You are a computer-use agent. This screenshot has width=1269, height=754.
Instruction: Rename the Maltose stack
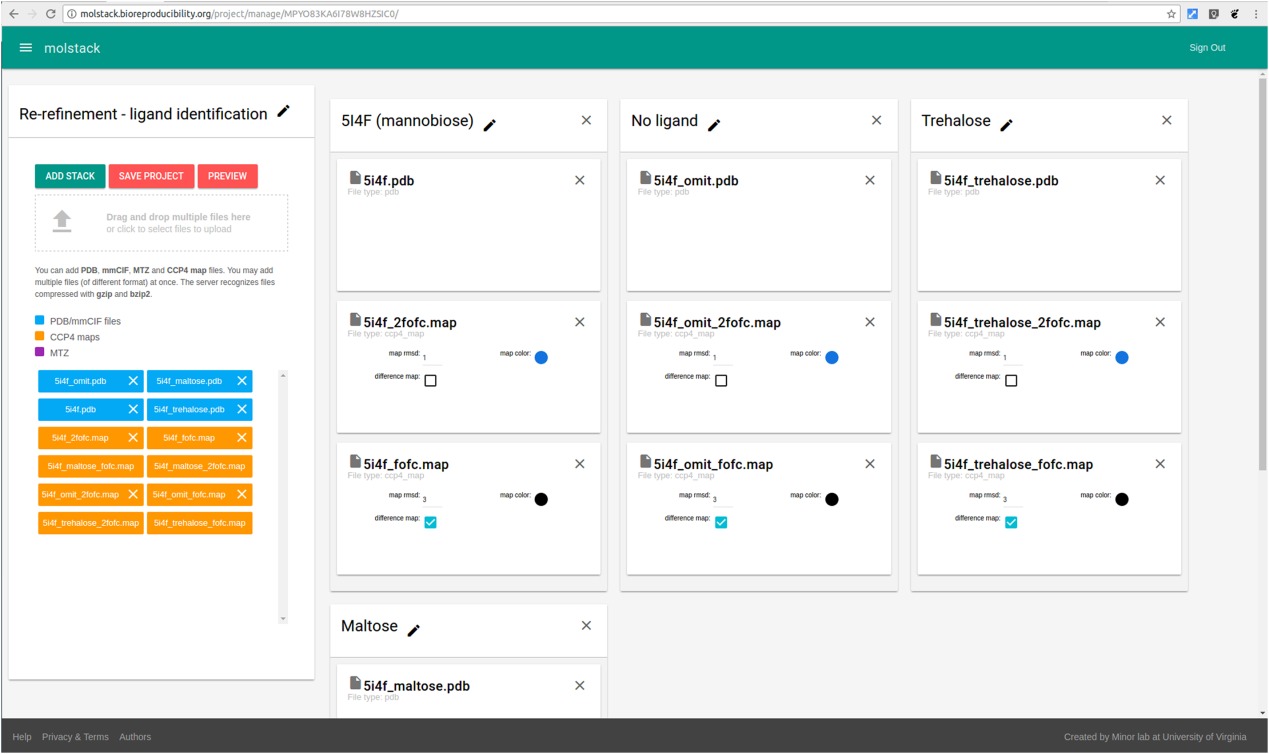414,630
